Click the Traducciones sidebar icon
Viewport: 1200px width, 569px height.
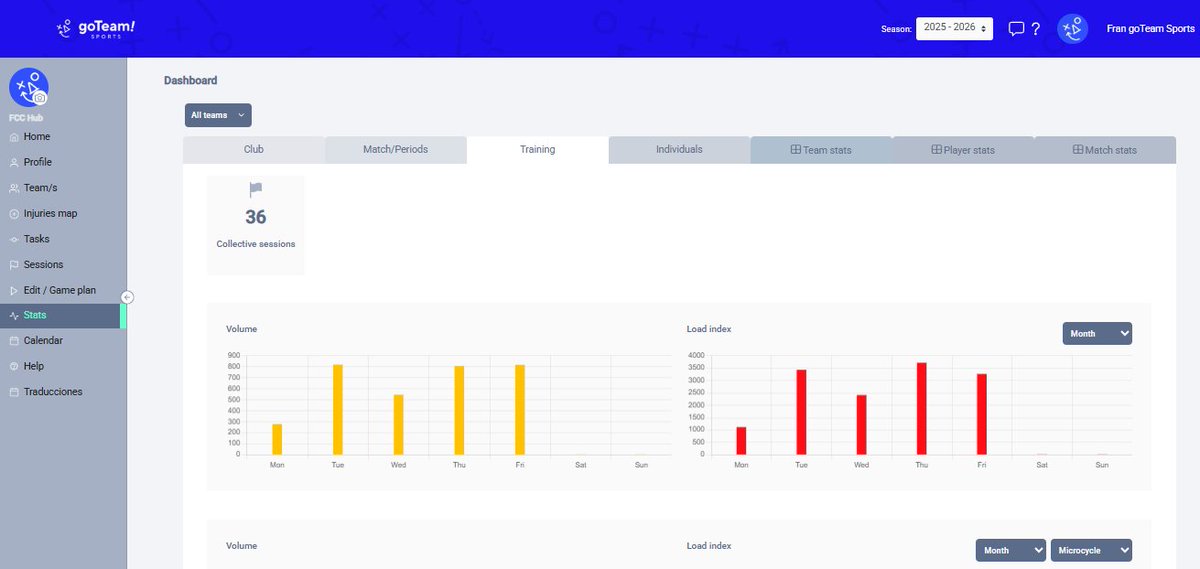point(13,392)
